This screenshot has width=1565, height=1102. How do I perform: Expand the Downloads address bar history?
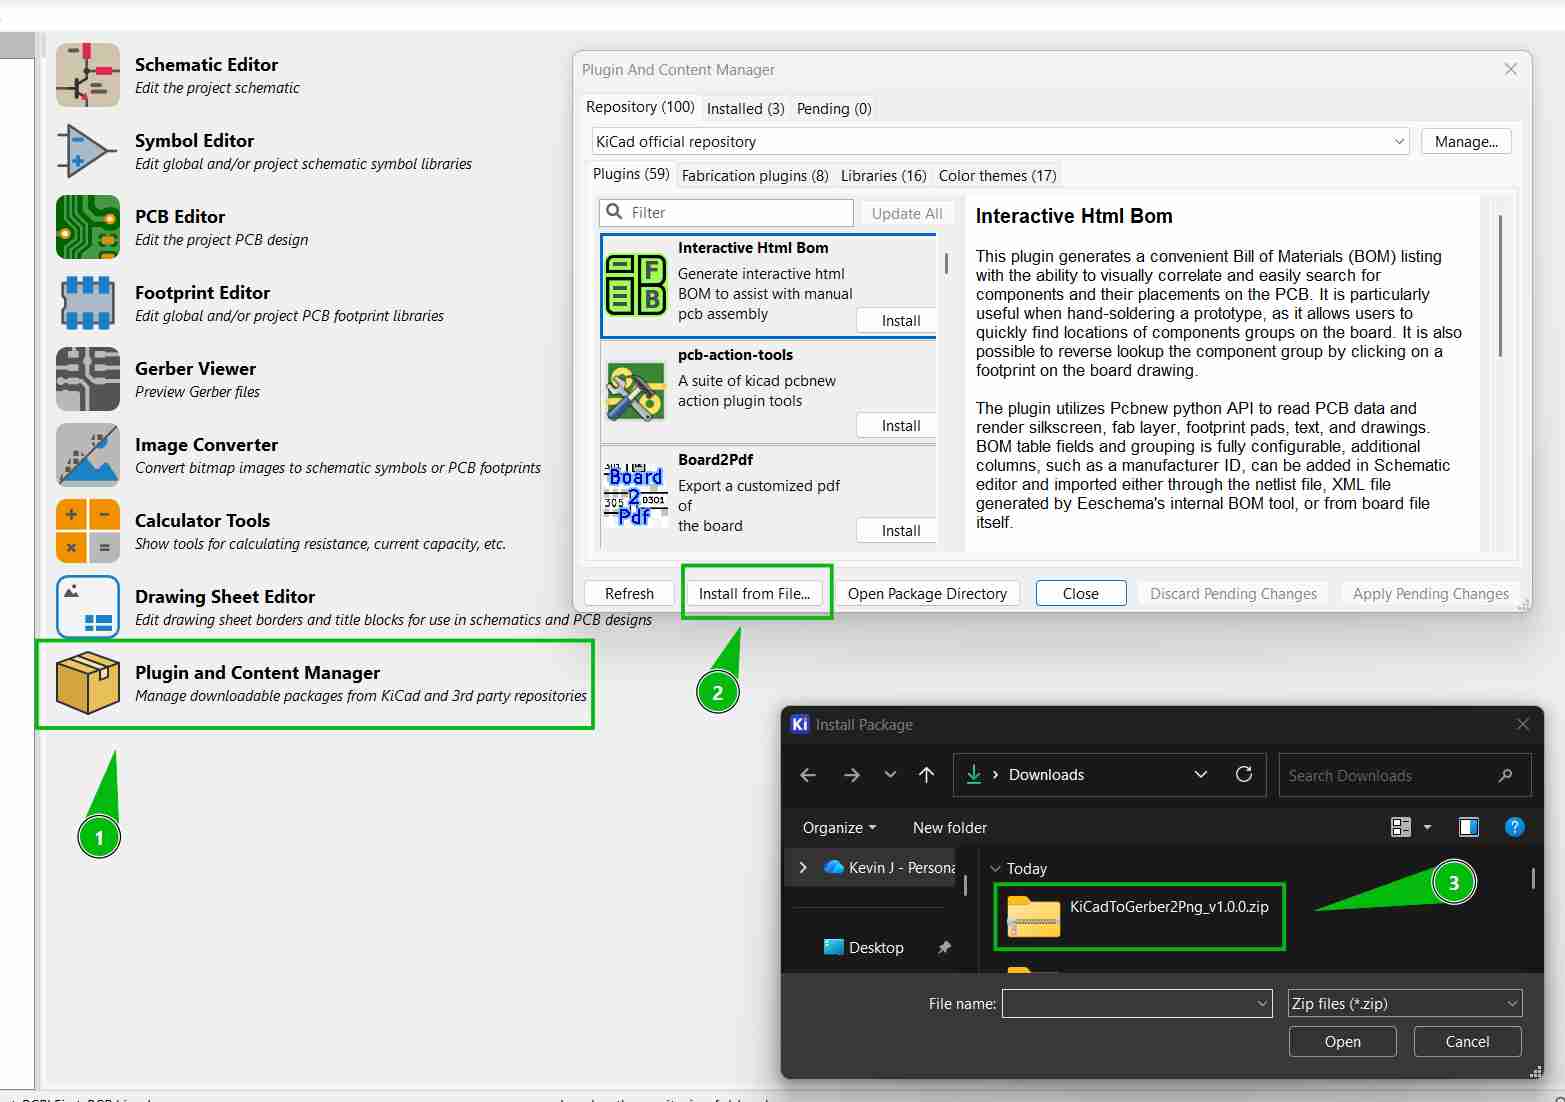click(1201, 775)
